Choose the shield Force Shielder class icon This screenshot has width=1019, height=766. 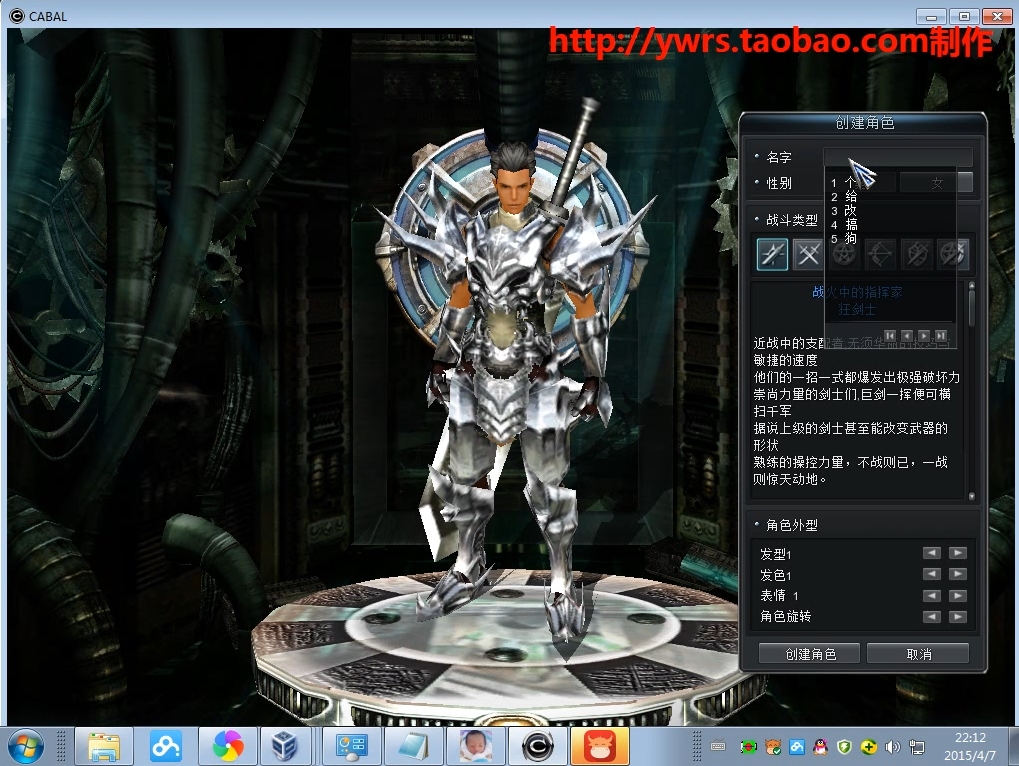[916, 254]
